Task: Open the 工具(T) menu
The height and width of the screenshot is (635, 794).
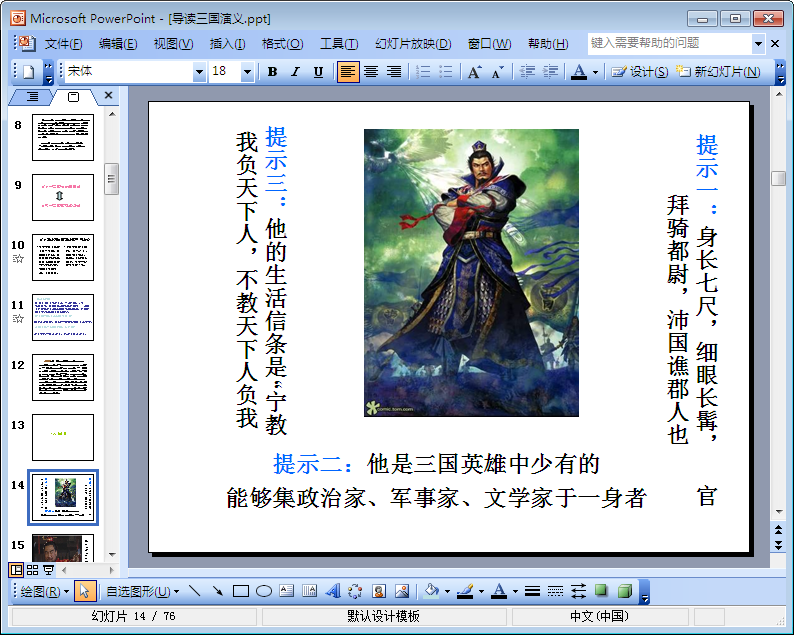Action: [339, 44]
